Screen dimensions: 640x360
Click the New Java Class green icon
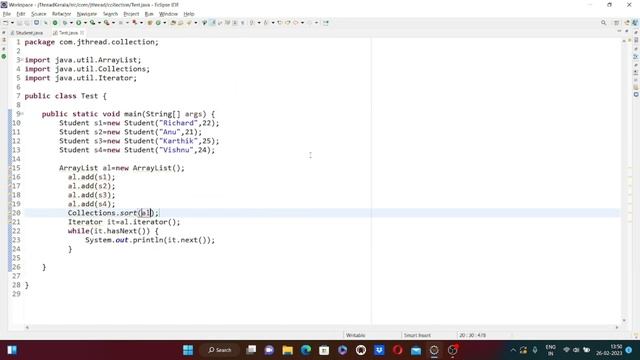point(158,23)
